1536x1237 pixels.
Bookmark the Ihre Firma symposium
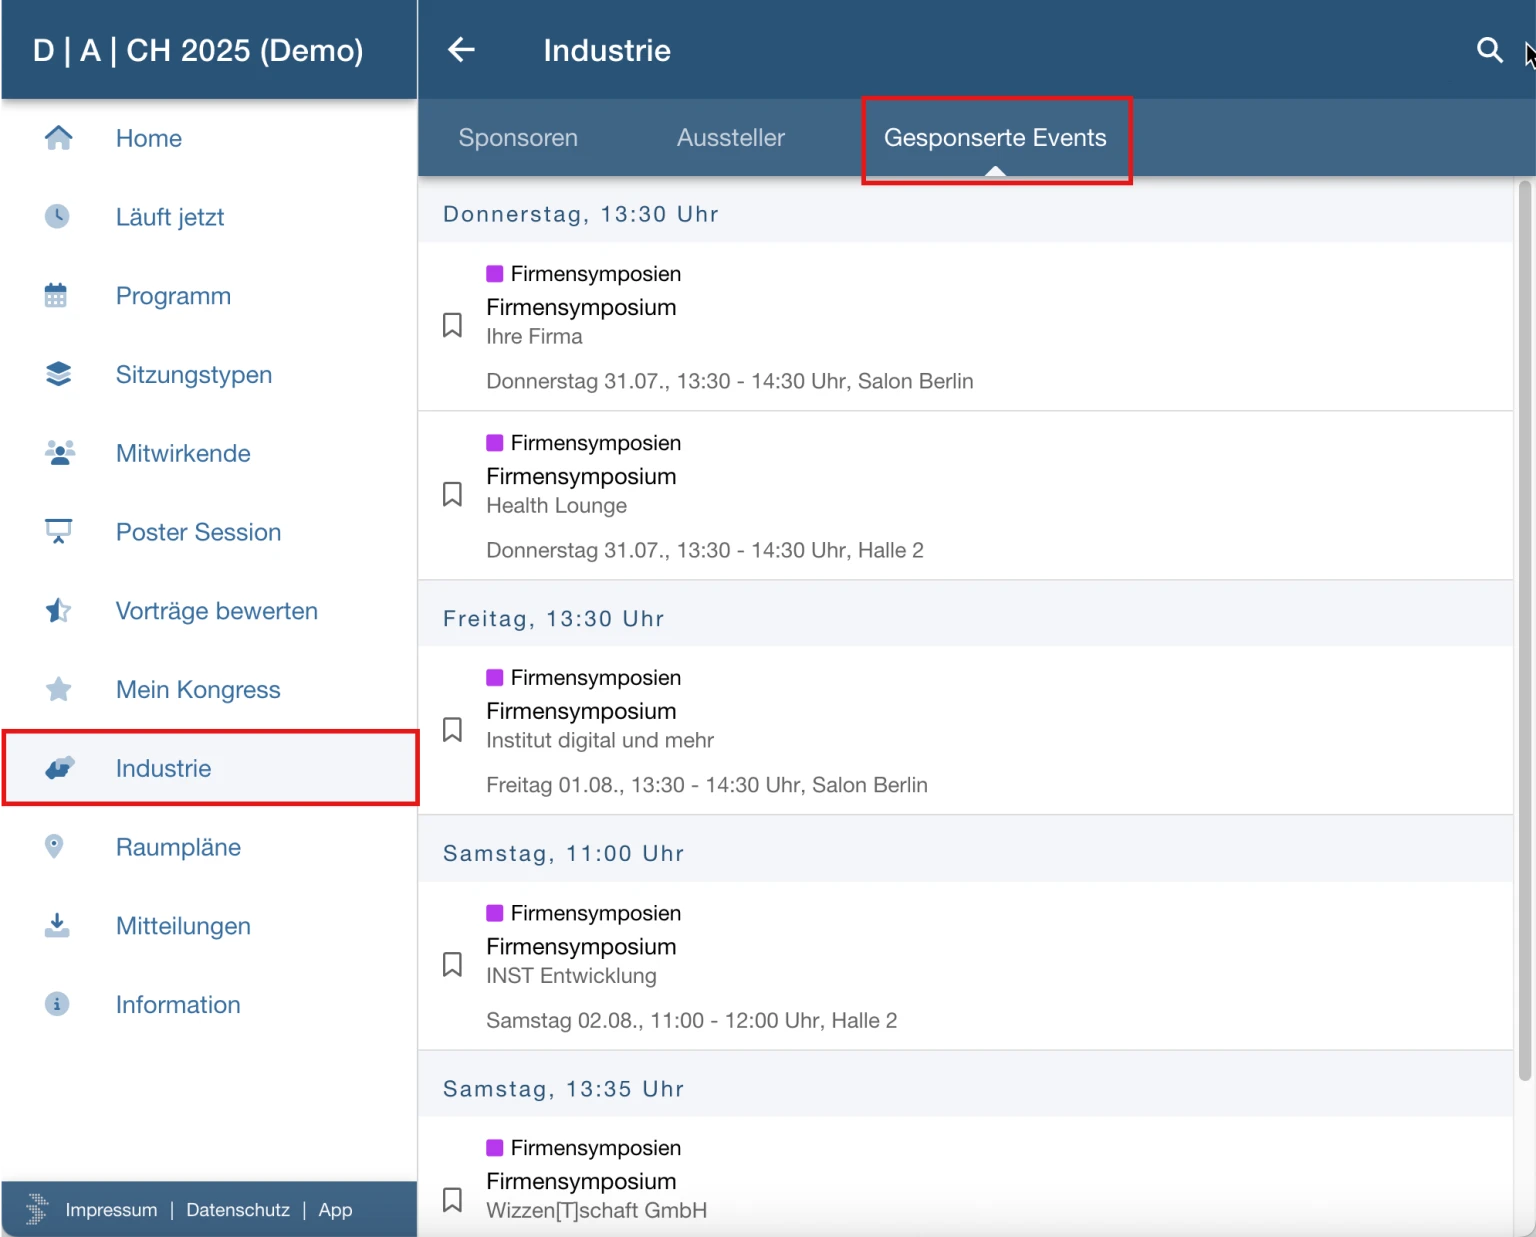[x=452, y=325]
